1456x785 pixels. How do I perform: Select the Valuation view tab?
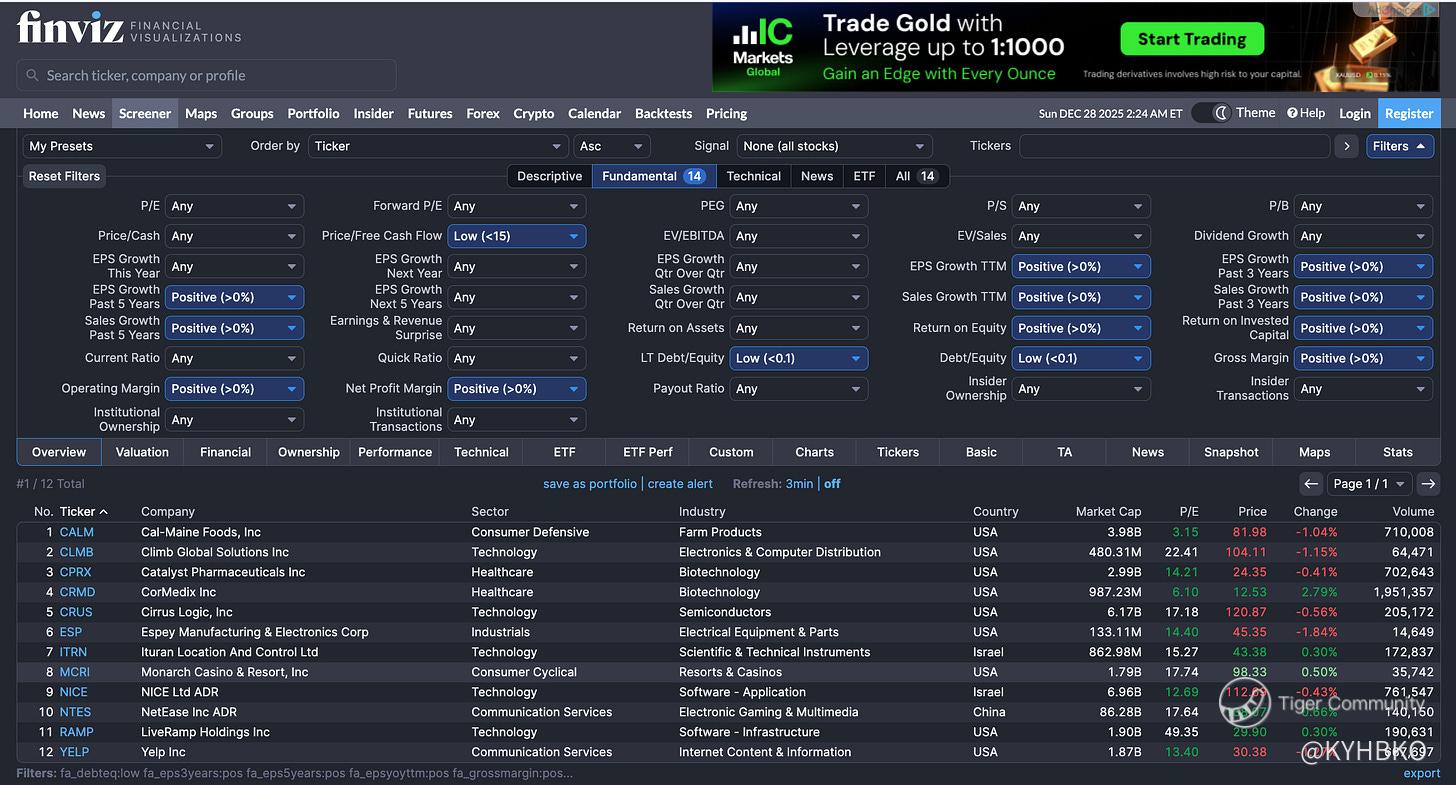(142, 452)
